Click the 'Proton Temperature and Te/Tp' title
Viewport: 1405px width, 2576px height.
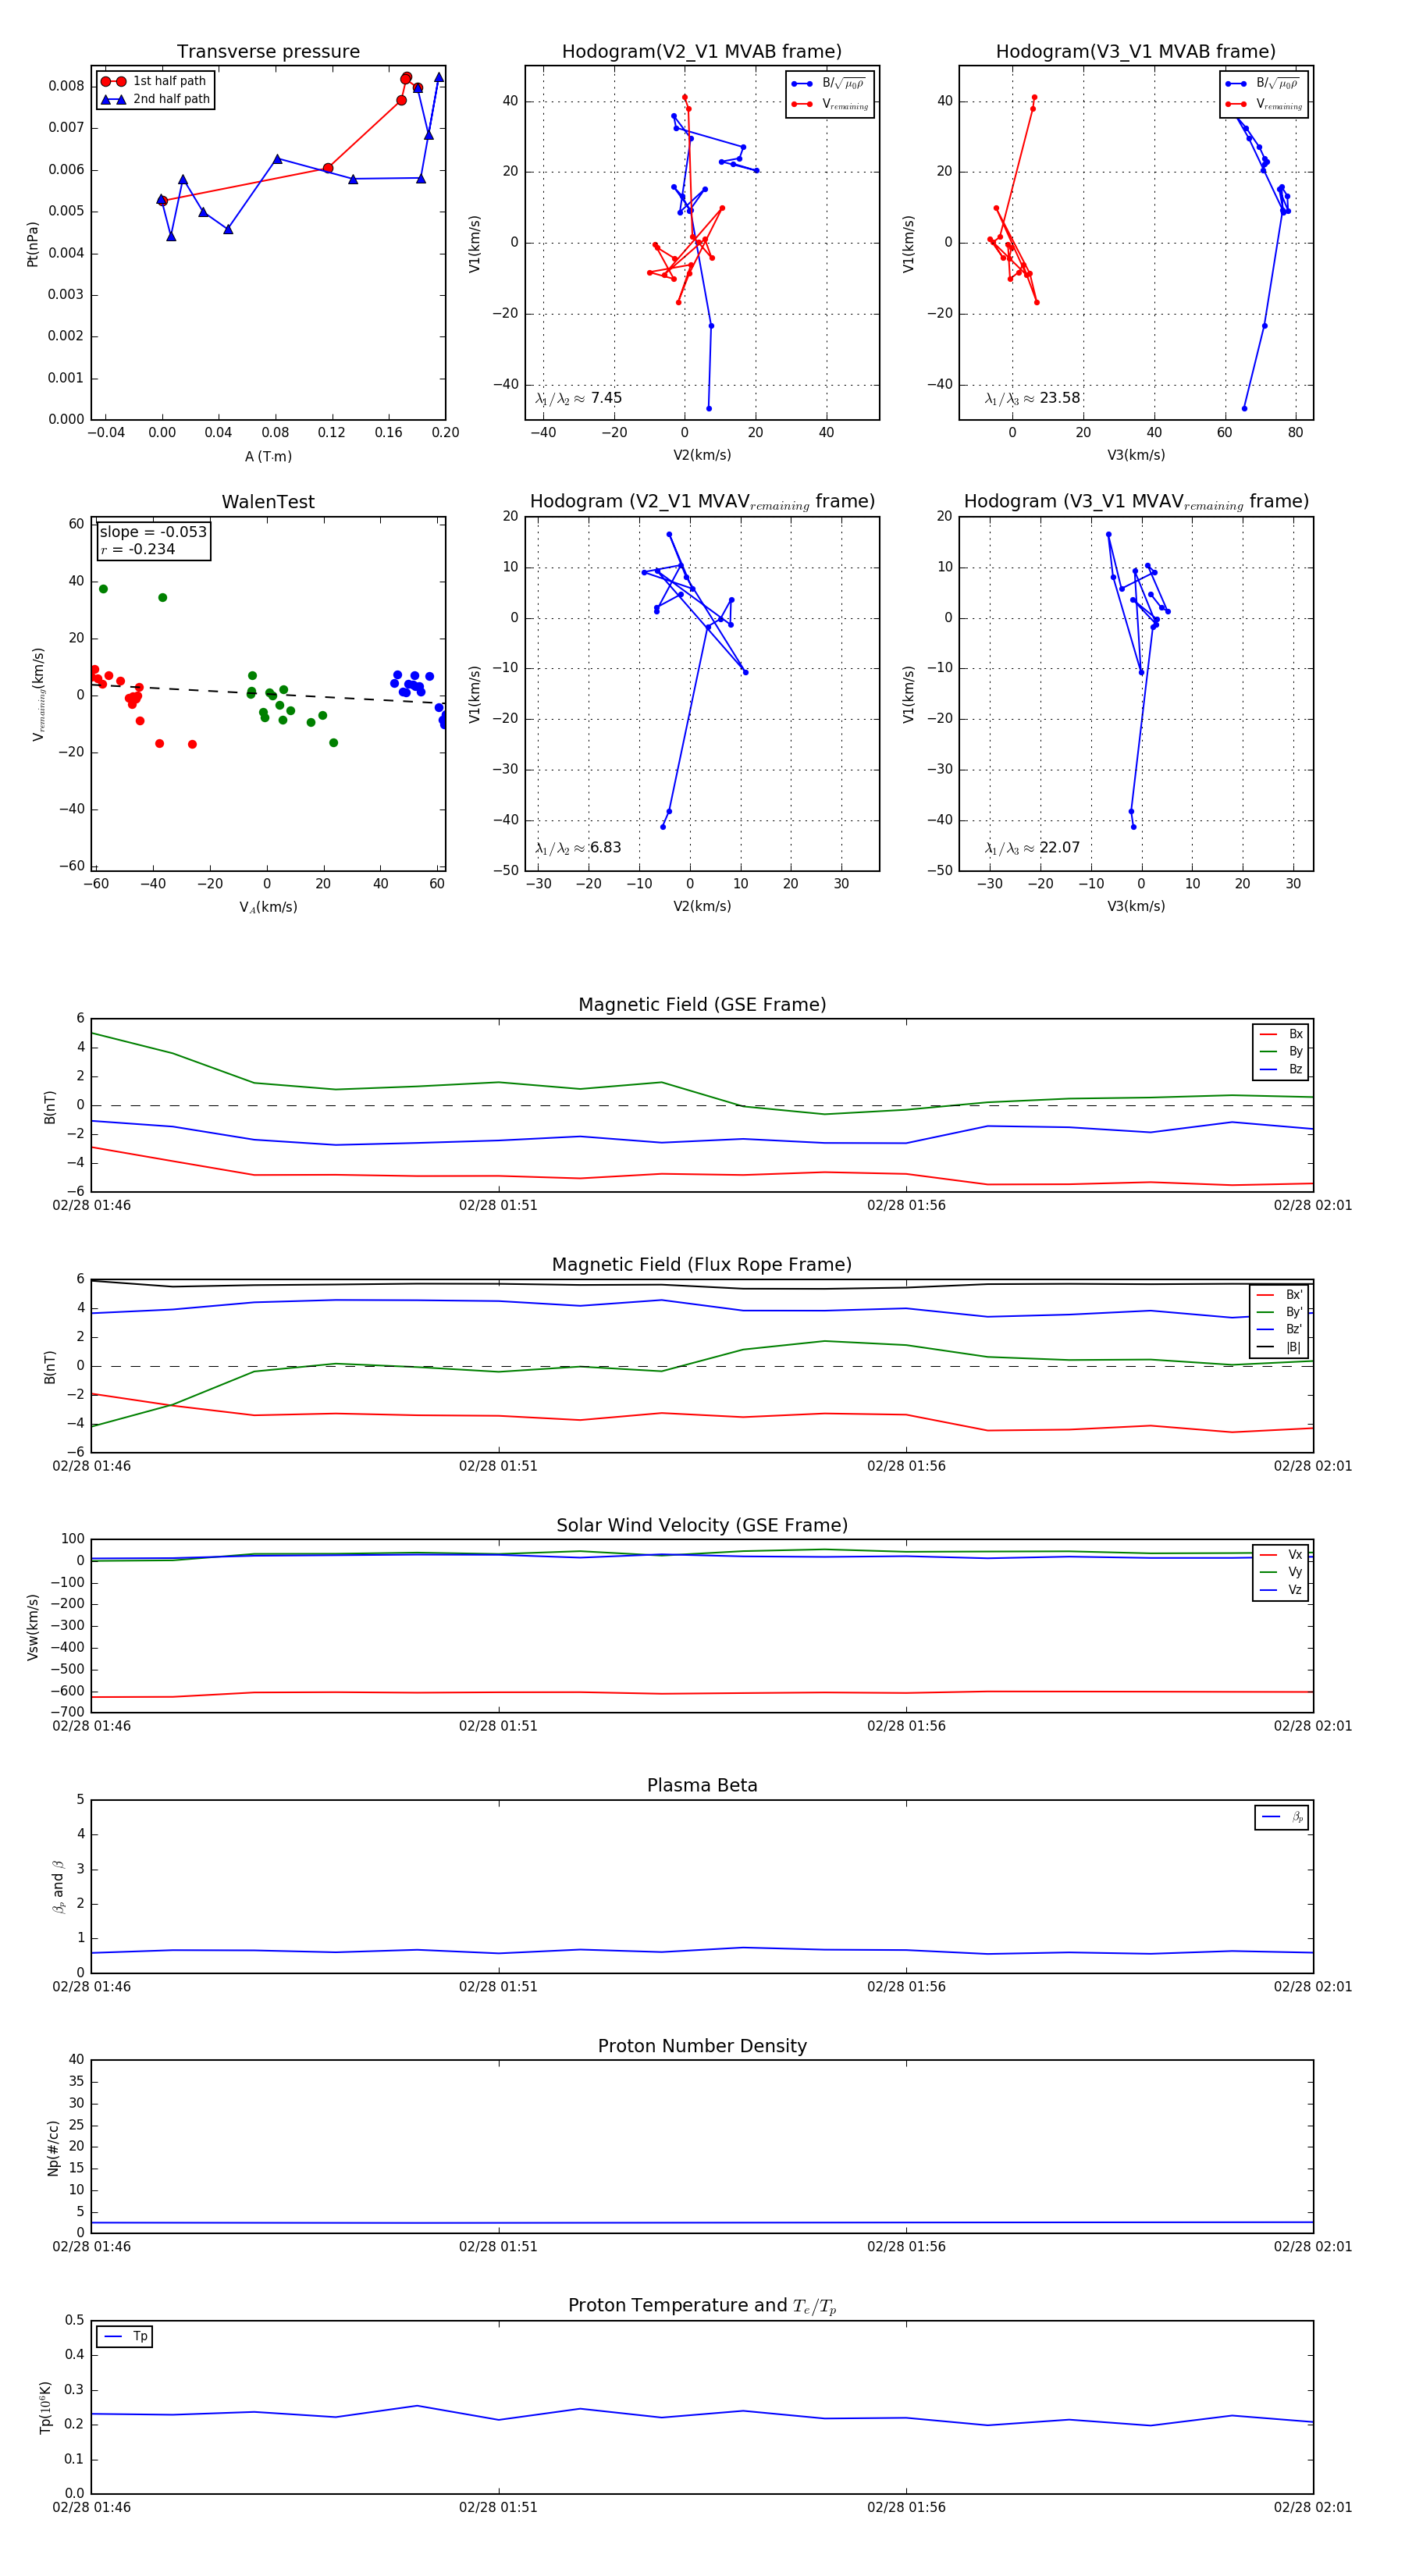coord(702,2305)
